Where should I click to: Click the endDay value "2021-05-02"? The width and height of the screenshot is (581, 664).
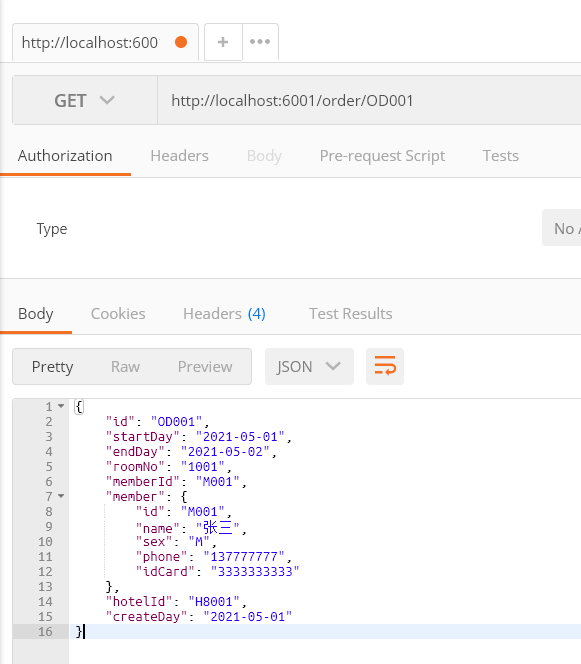pos(225,451)
